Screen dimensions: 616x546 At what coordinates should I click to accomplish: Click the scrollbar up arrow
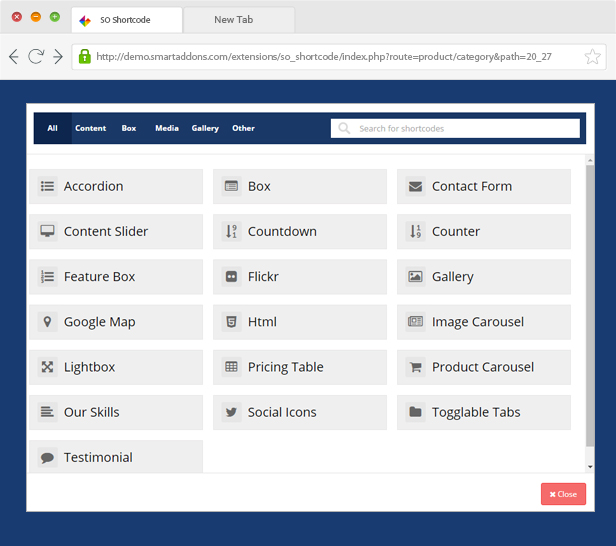(x=590, y=160)
